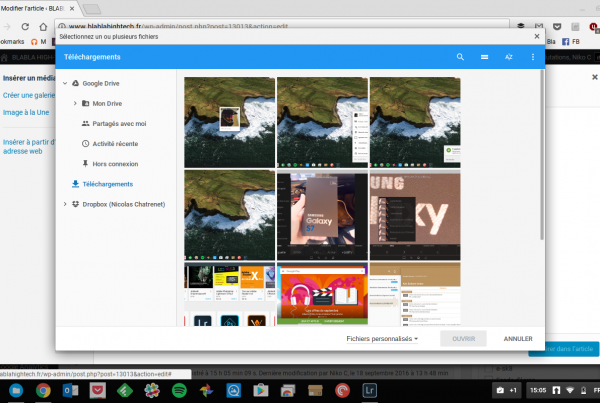Select the Samsung Galaxy logo closeup thumbnail
Image resolution: width=600 pixels, height=403 pixels.
(x=415, y=215)
